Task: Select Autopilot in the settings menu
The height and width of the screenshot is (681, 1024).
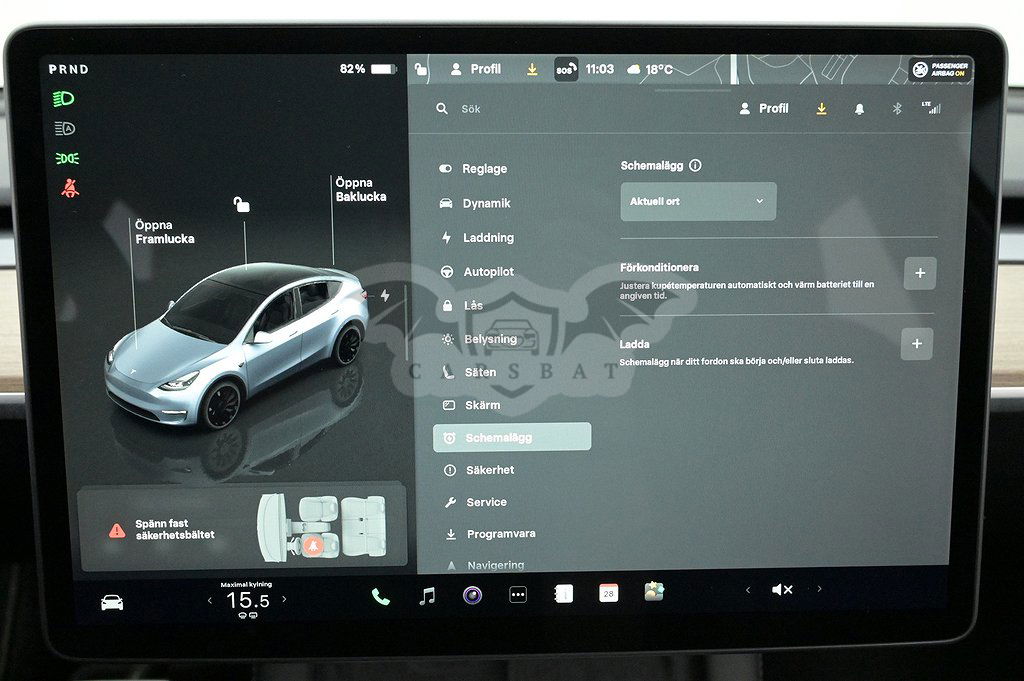Action: point(487,272)
